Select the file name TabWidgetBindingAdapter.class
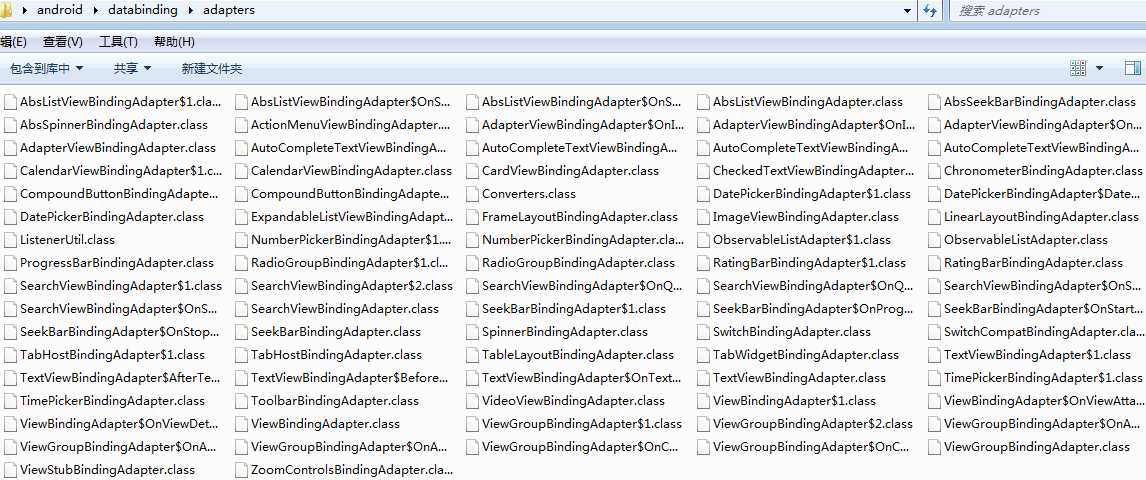This screenshot has width=1146, height=480. click(x=806, y=355)
